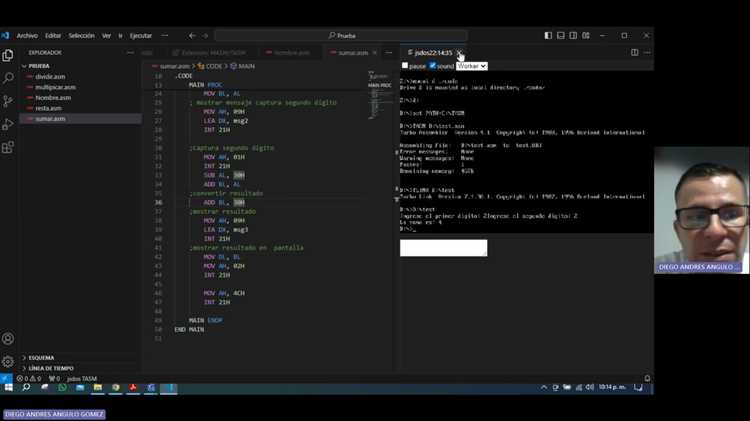Image resolution: width=750 pixels, height=421 pixels.
Task: Click the MAIN breadcrumb segment
Action: click(243, 66)
